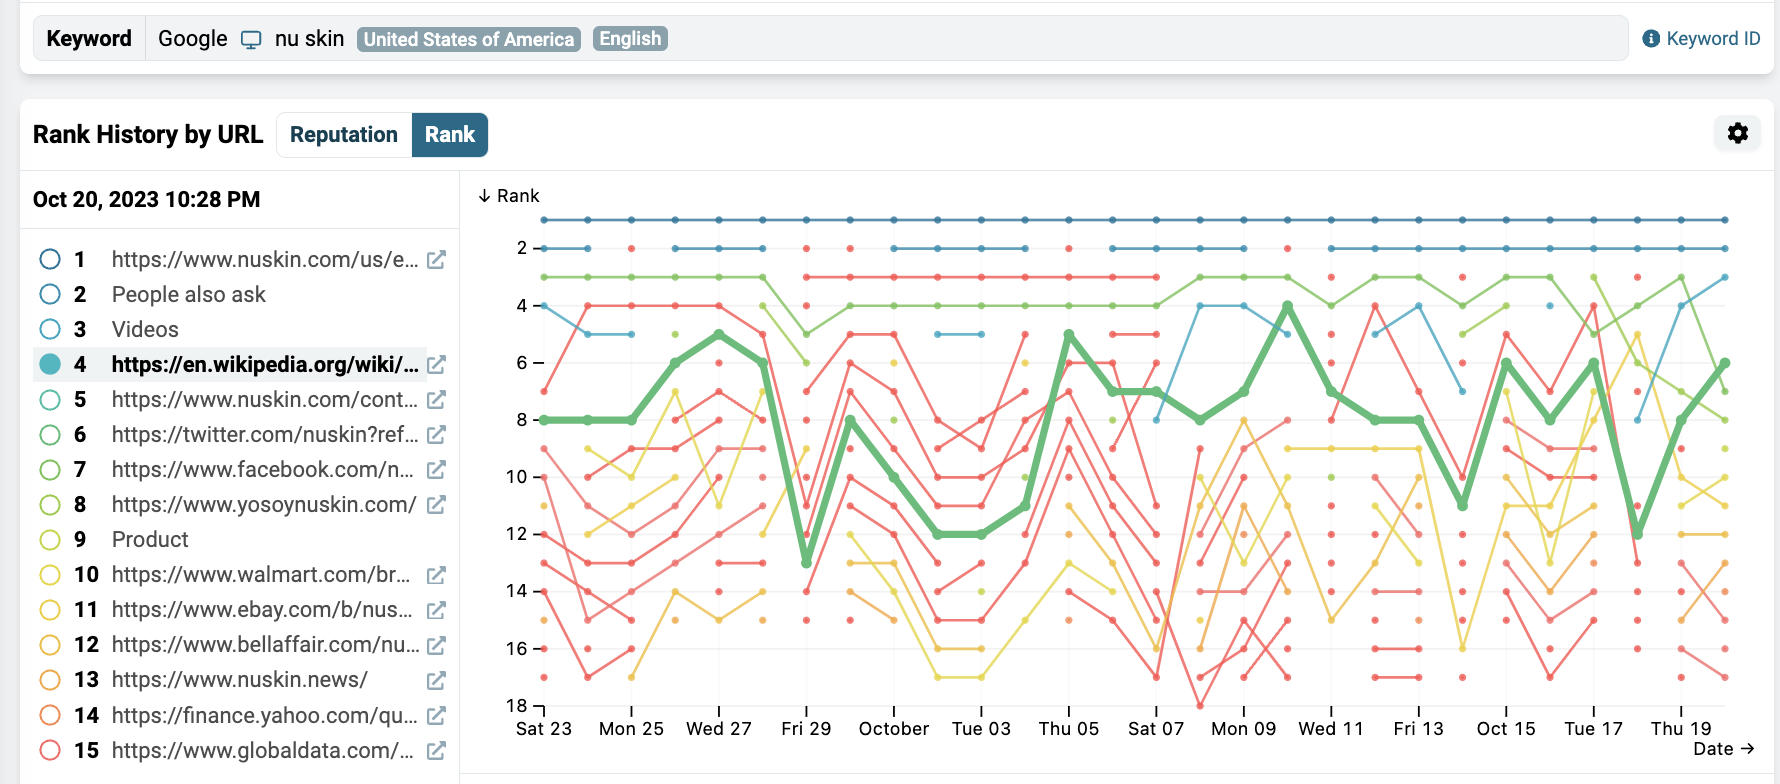
Task: Select the yosoynuskin.com URL entry
Action: [x=263, y=505]
